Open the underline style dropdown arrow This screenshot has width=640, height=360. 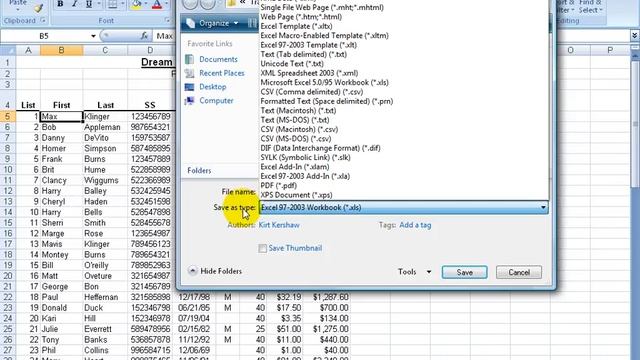98,4
